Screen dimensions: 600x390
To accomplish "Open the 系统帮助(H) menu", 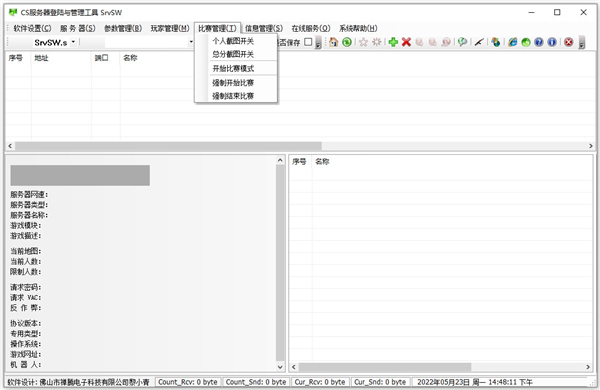I will tap(358, 28).
